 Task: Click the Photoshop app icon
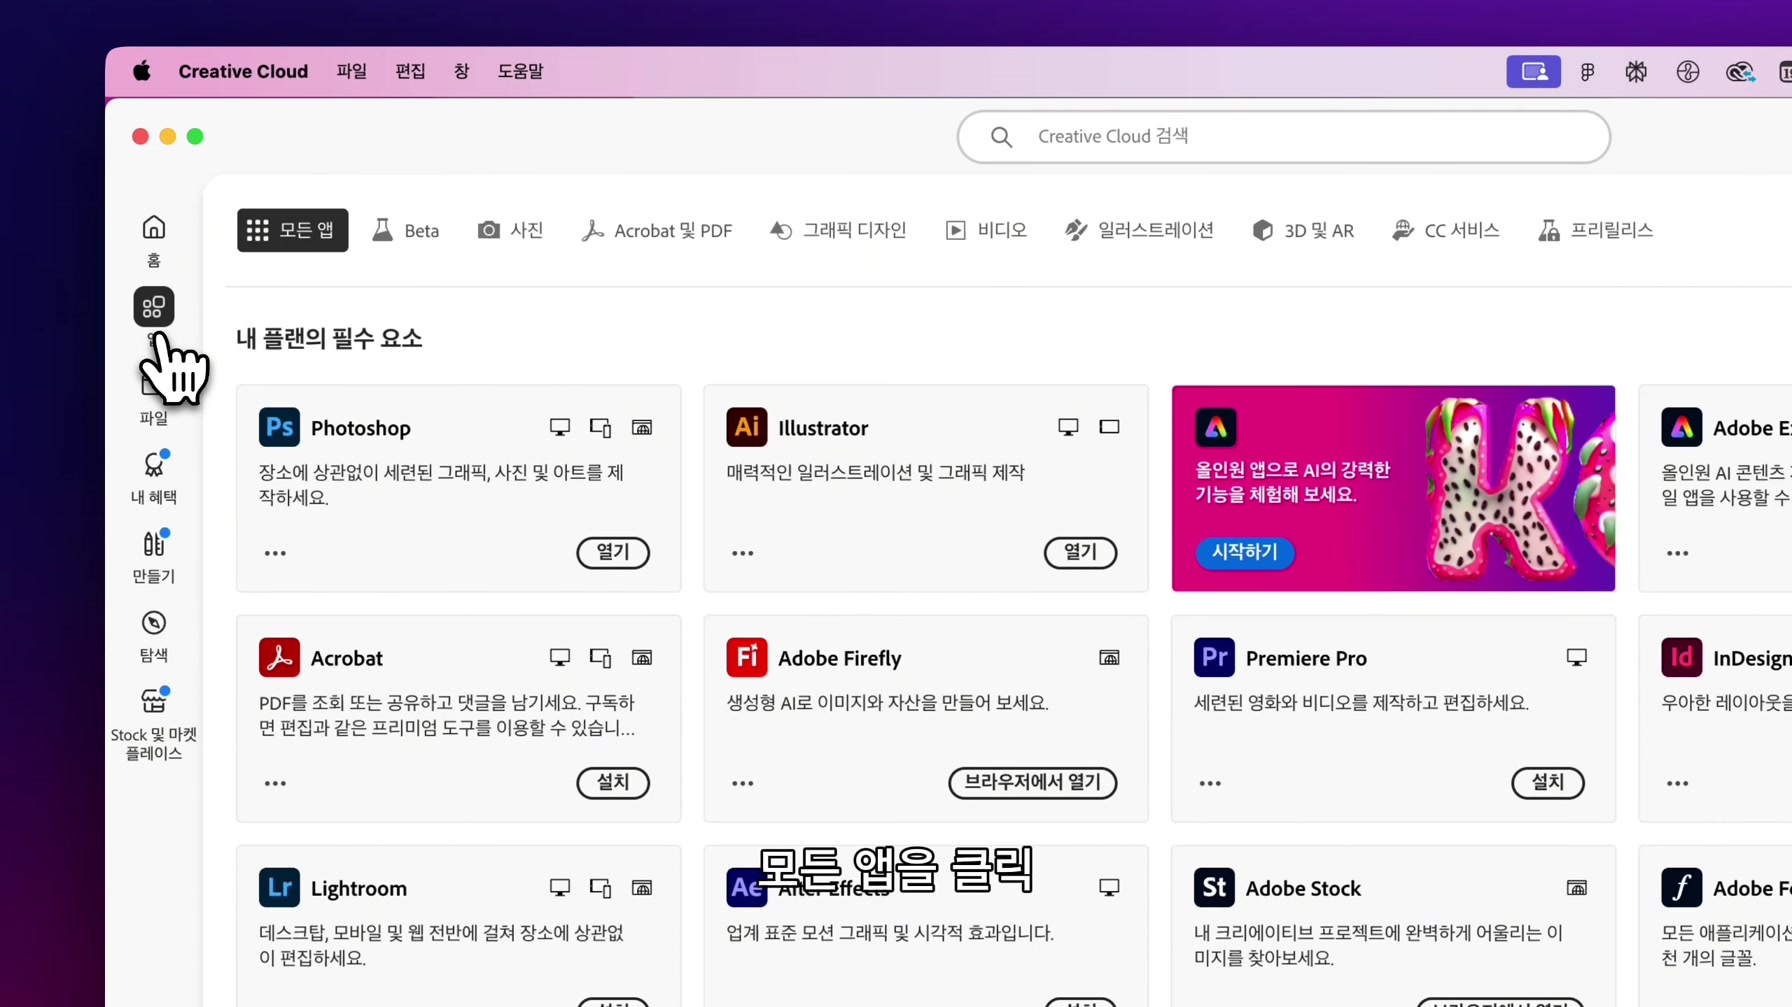point(279,427)
